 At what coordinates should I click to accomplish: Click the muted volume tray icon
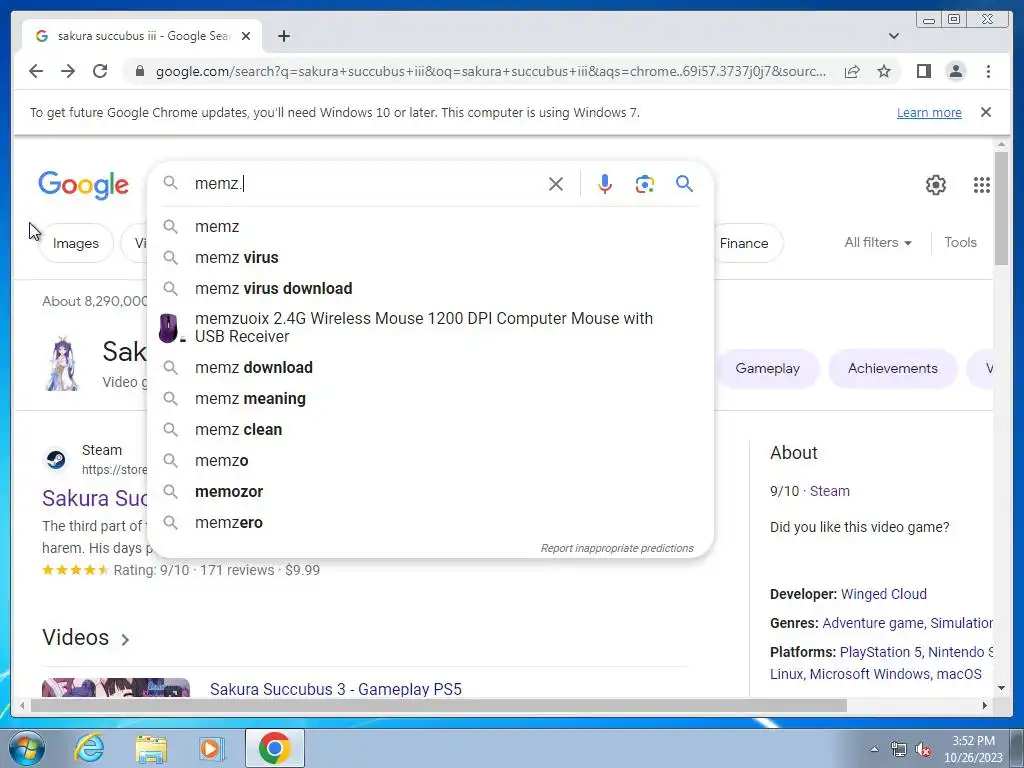coord(923,750)
